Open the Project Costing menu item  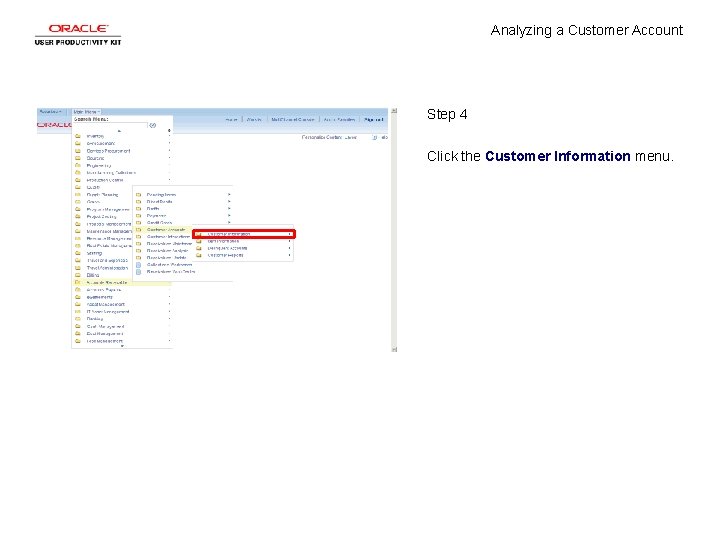(x=103, y=217)
